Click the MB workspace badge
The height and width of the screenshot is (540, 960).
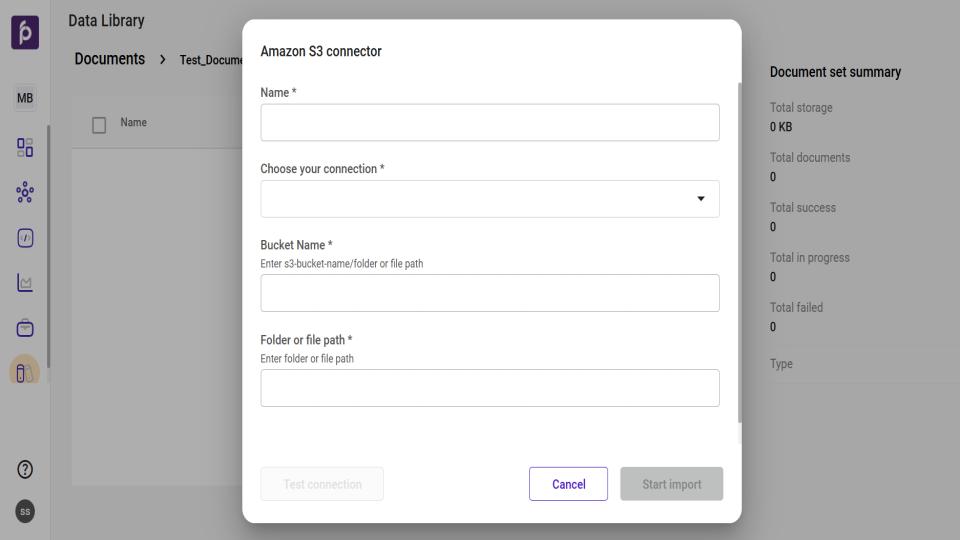(x=25, y=98)
